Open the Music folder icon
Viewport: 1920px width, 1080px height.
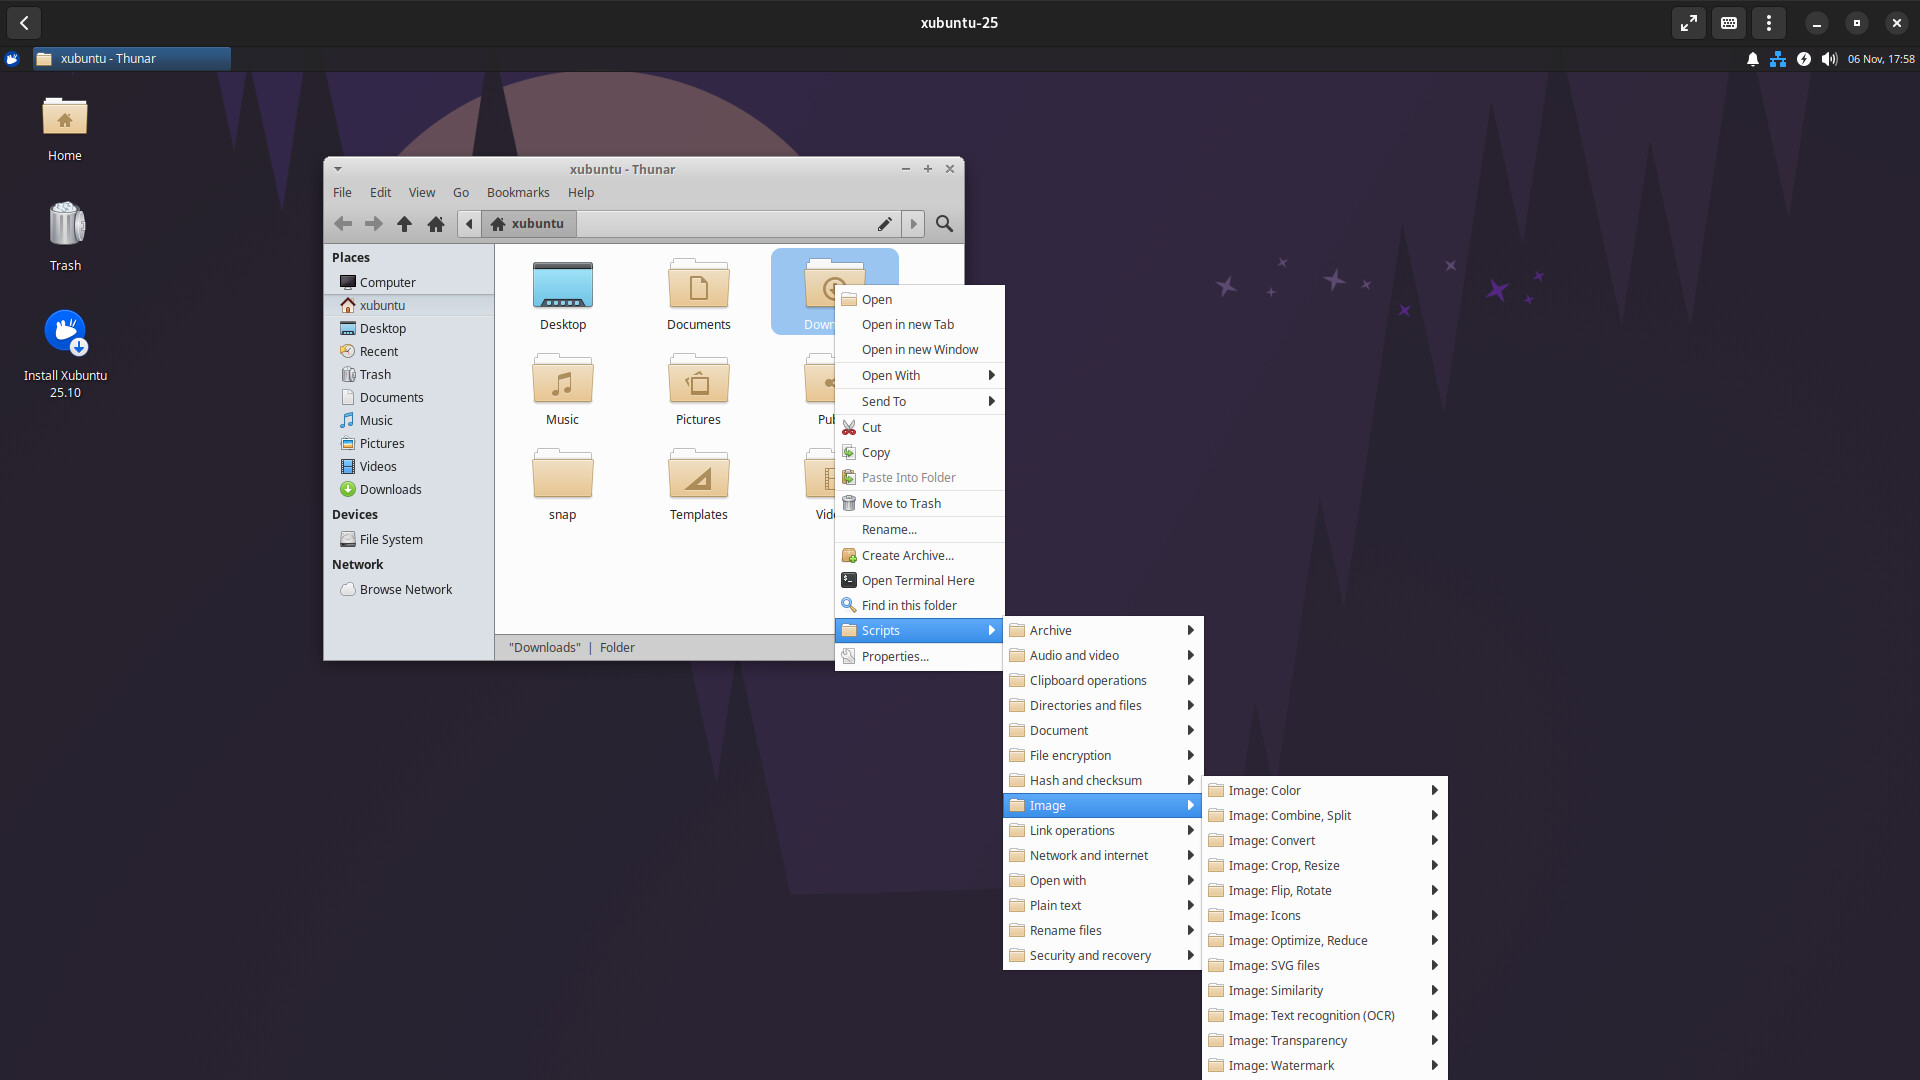(562, 383)
